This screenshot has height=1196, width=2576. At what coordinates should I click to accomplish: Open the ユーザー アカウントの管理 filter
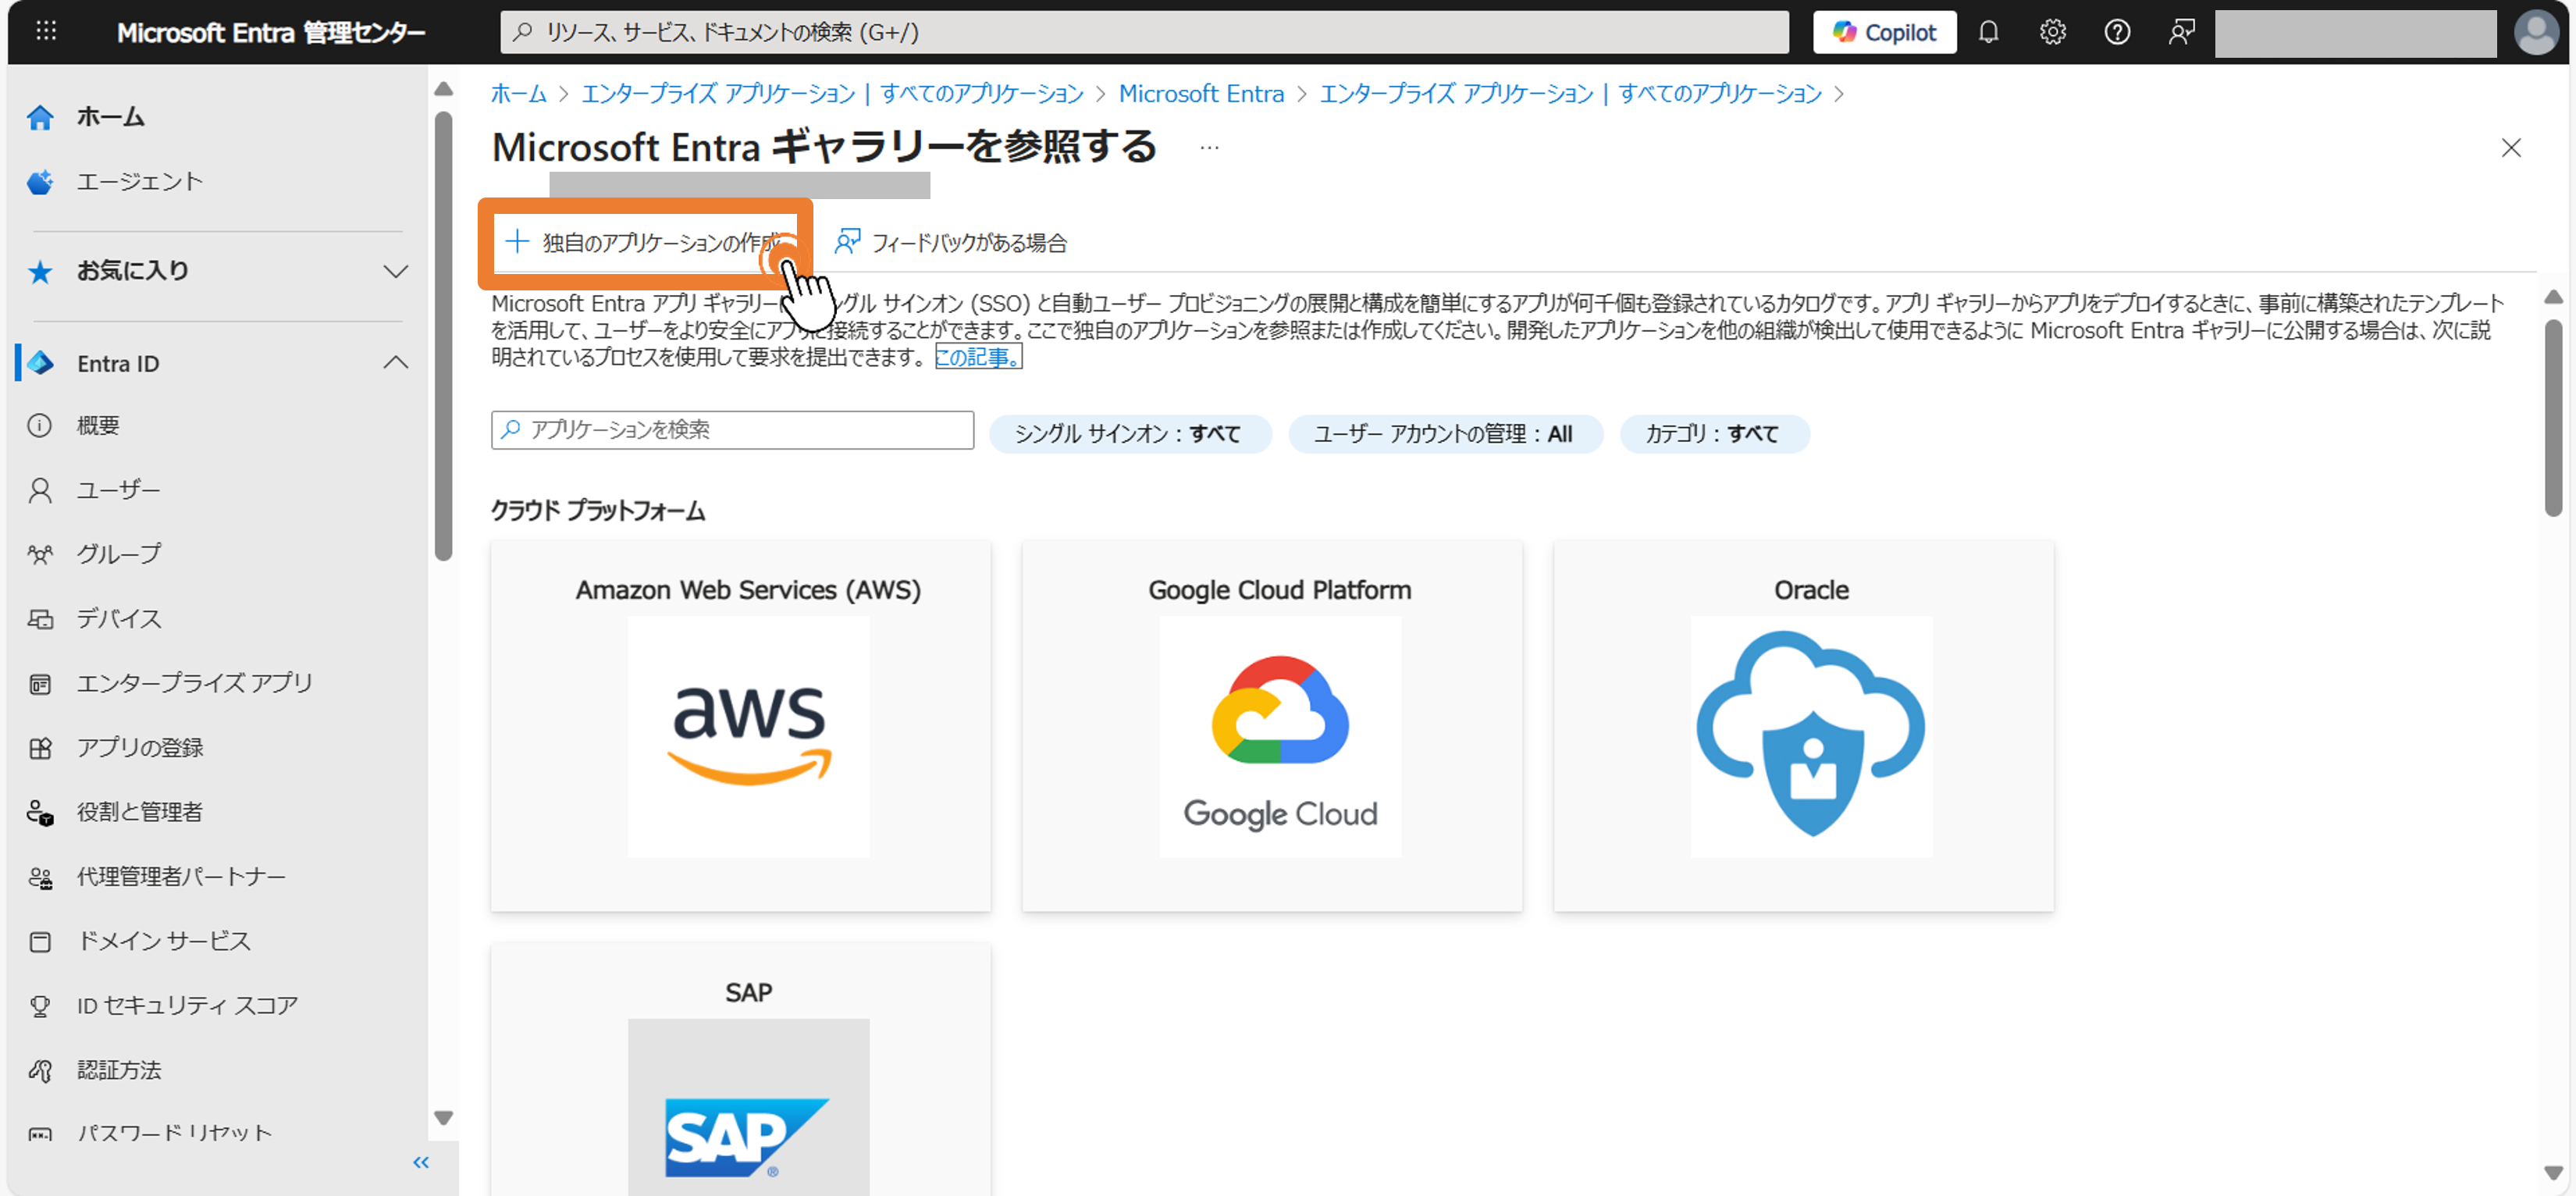point(1445,434)
